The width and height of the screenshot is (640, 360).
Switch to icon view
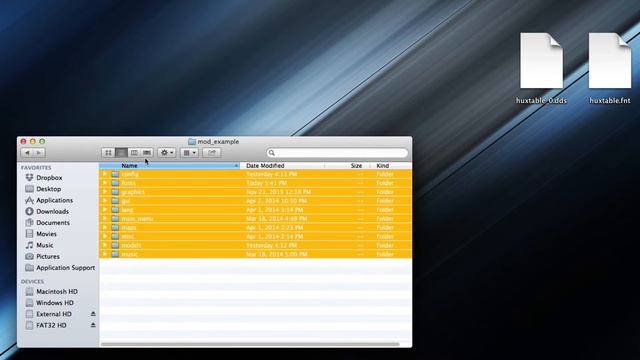click(108, 153)
